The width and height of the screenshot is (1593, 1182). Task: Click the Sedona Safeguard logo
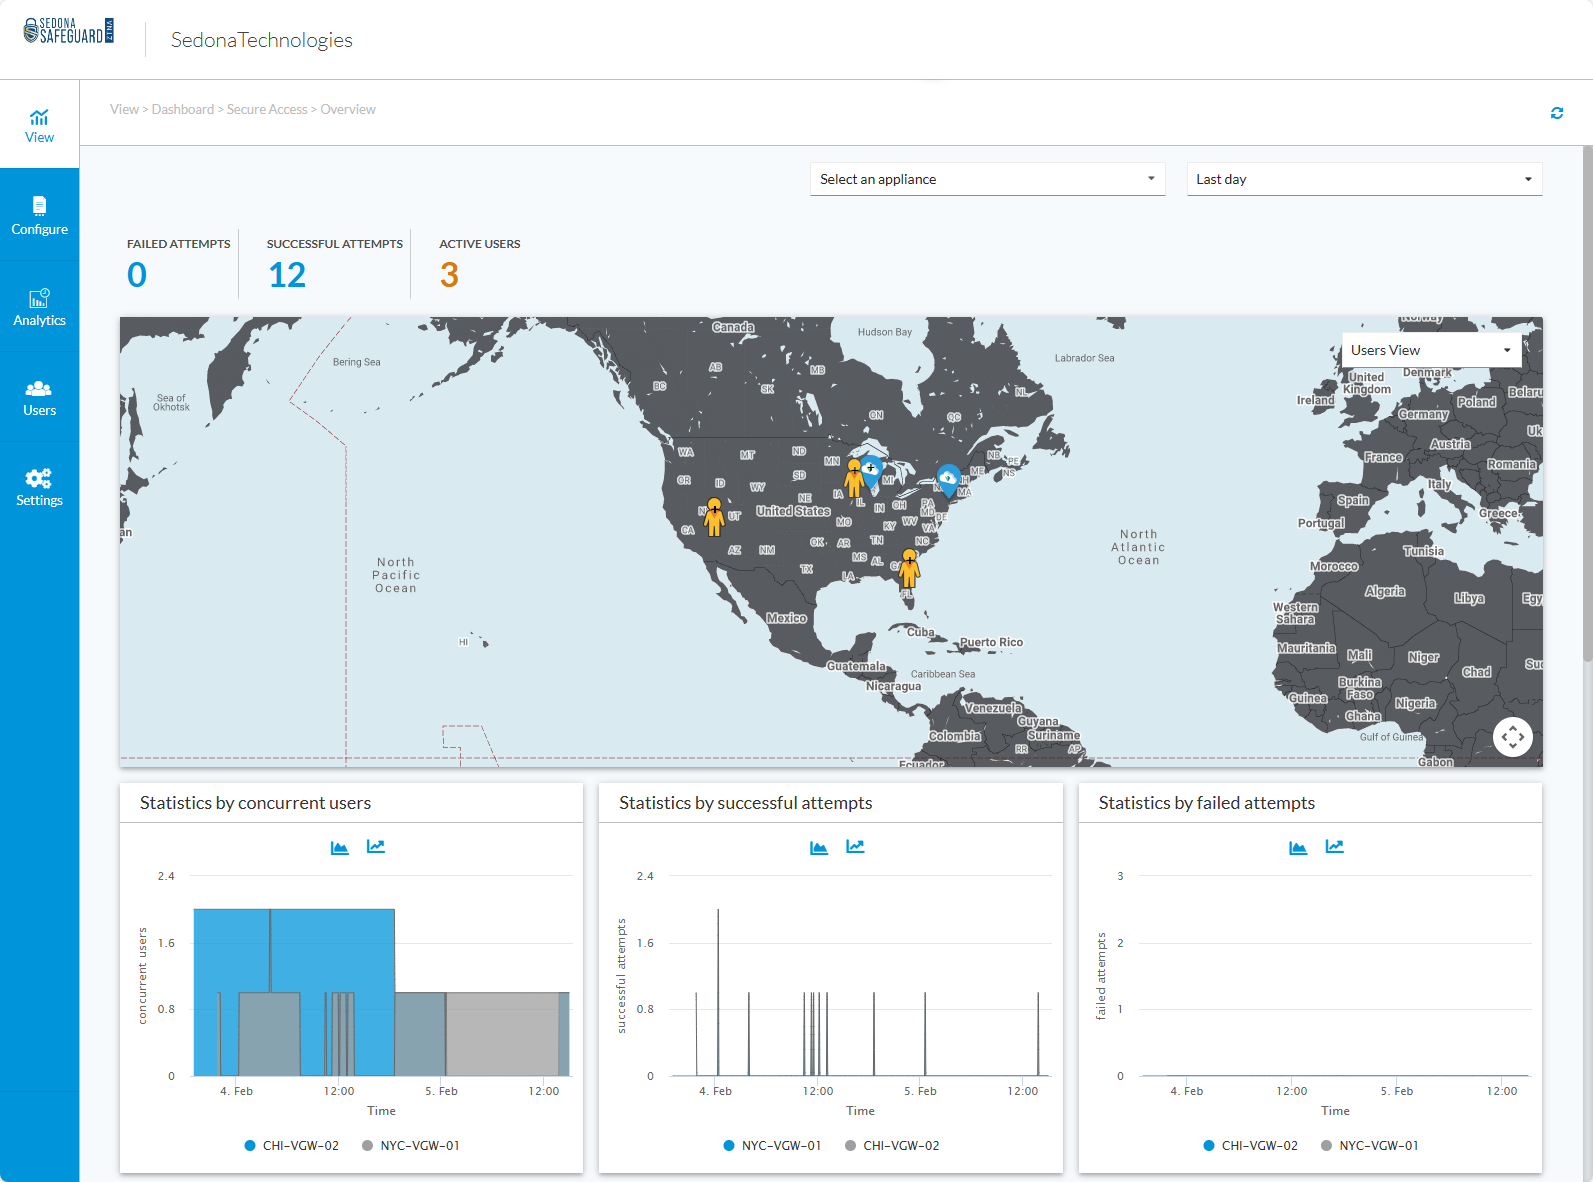tap(68, 31)
